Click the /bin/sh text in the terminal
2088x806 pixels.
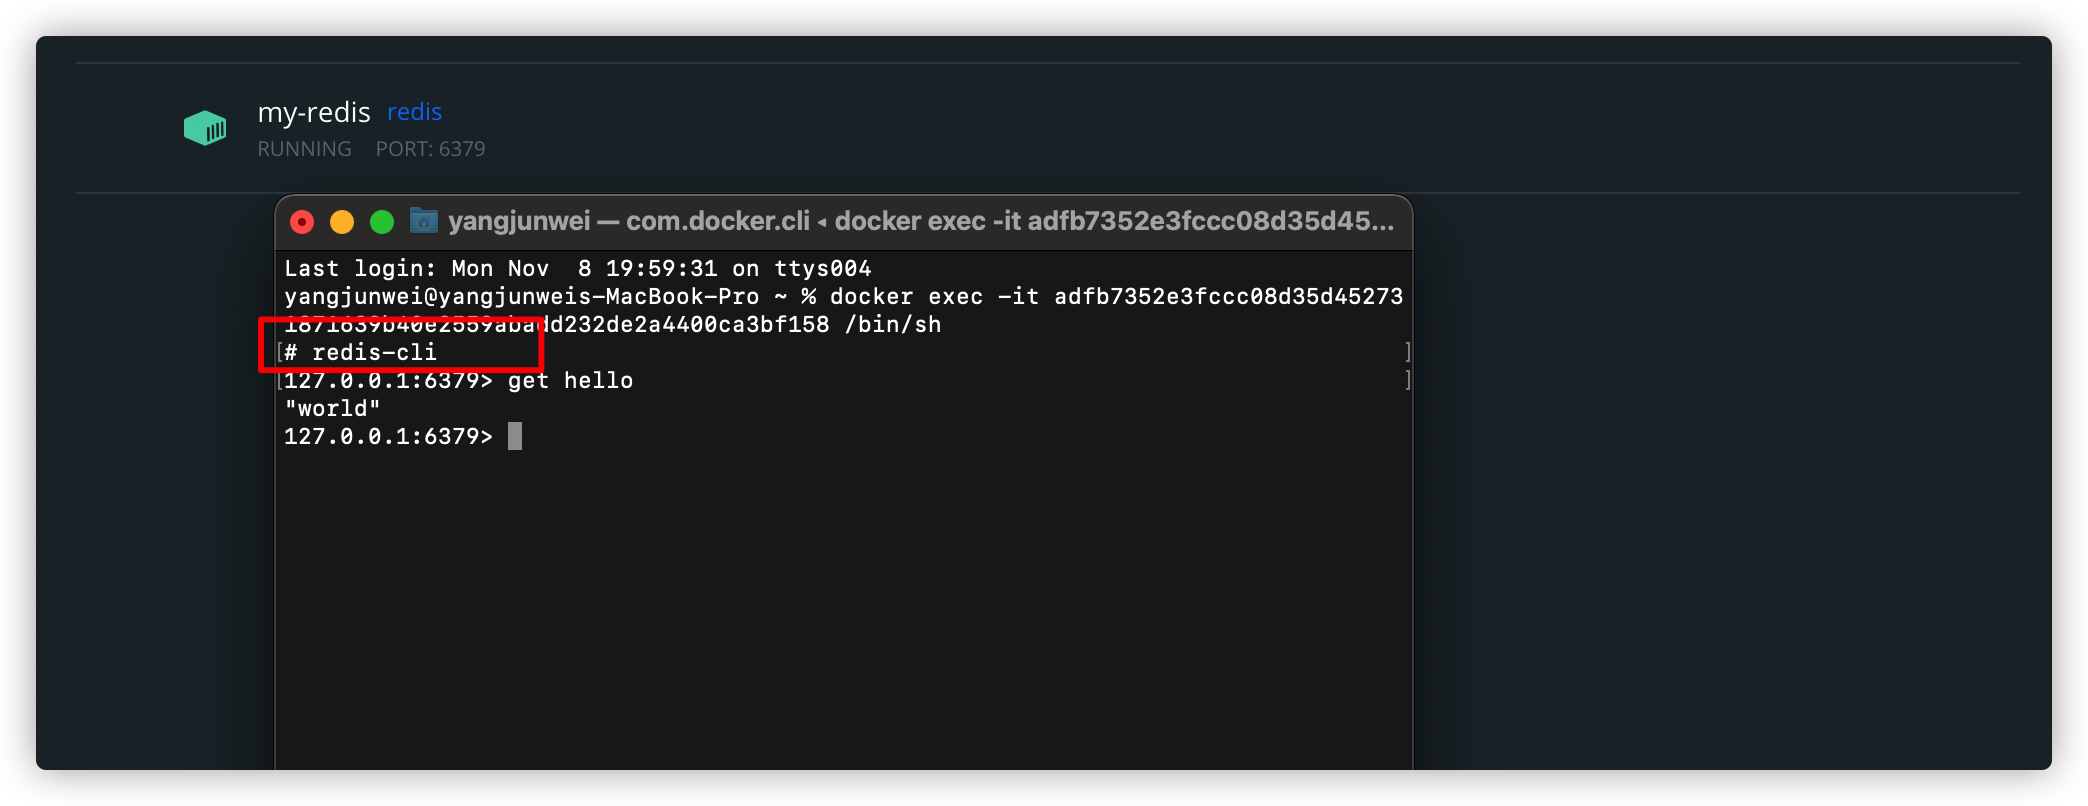[x=893, y=325]
